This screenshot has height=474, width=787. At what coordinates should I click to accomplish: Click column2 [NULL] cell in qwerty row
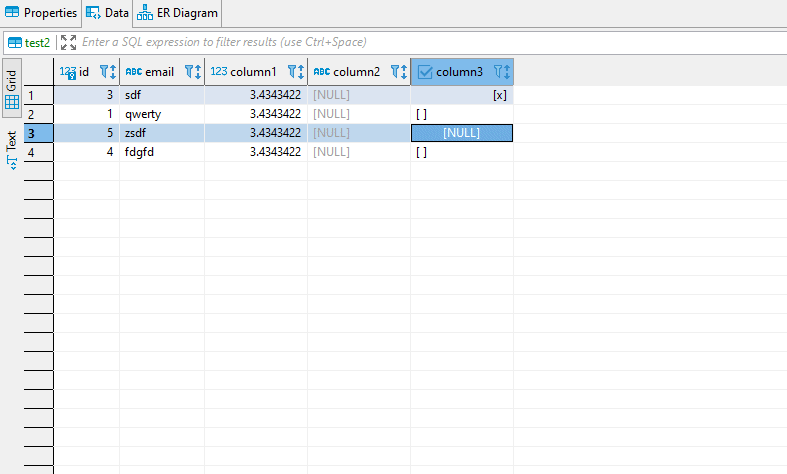[x=359, y=114]
